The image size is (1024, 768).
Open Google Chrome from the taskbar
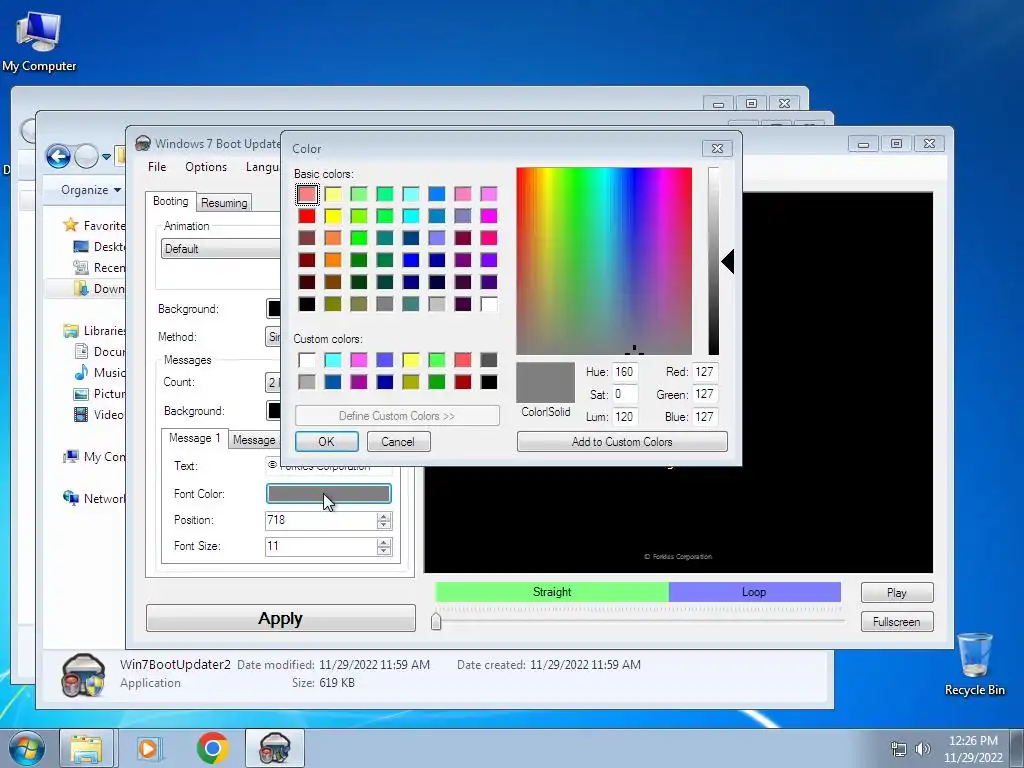click(212, 748)
